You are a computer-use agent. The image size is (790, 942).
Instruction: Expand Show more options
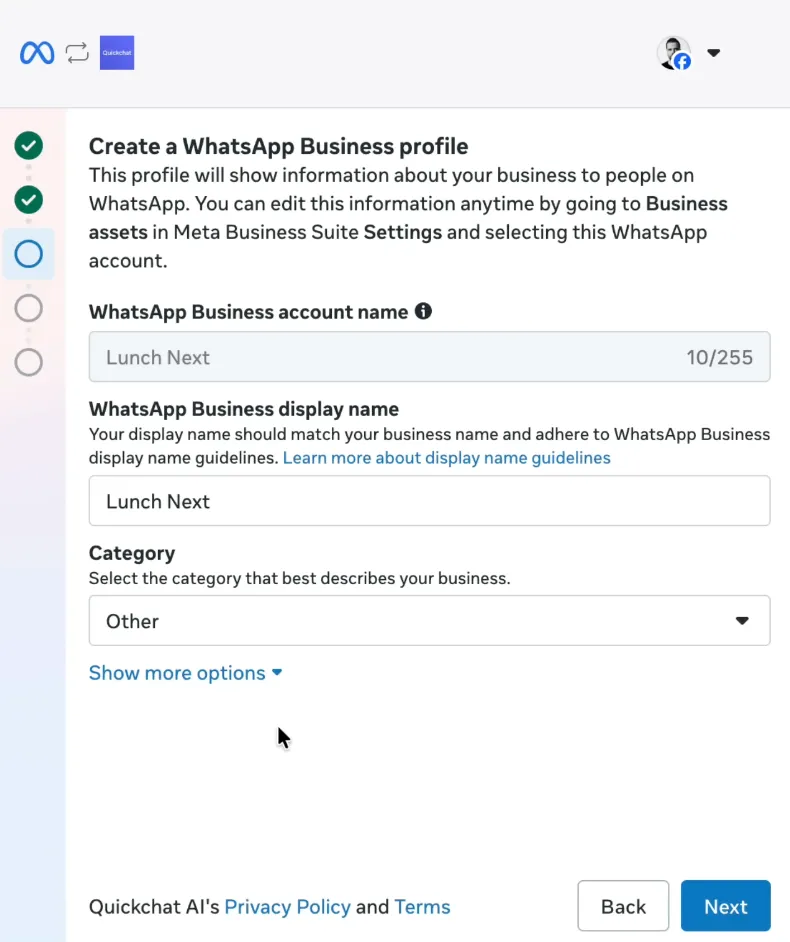click(x=185, y=673)
